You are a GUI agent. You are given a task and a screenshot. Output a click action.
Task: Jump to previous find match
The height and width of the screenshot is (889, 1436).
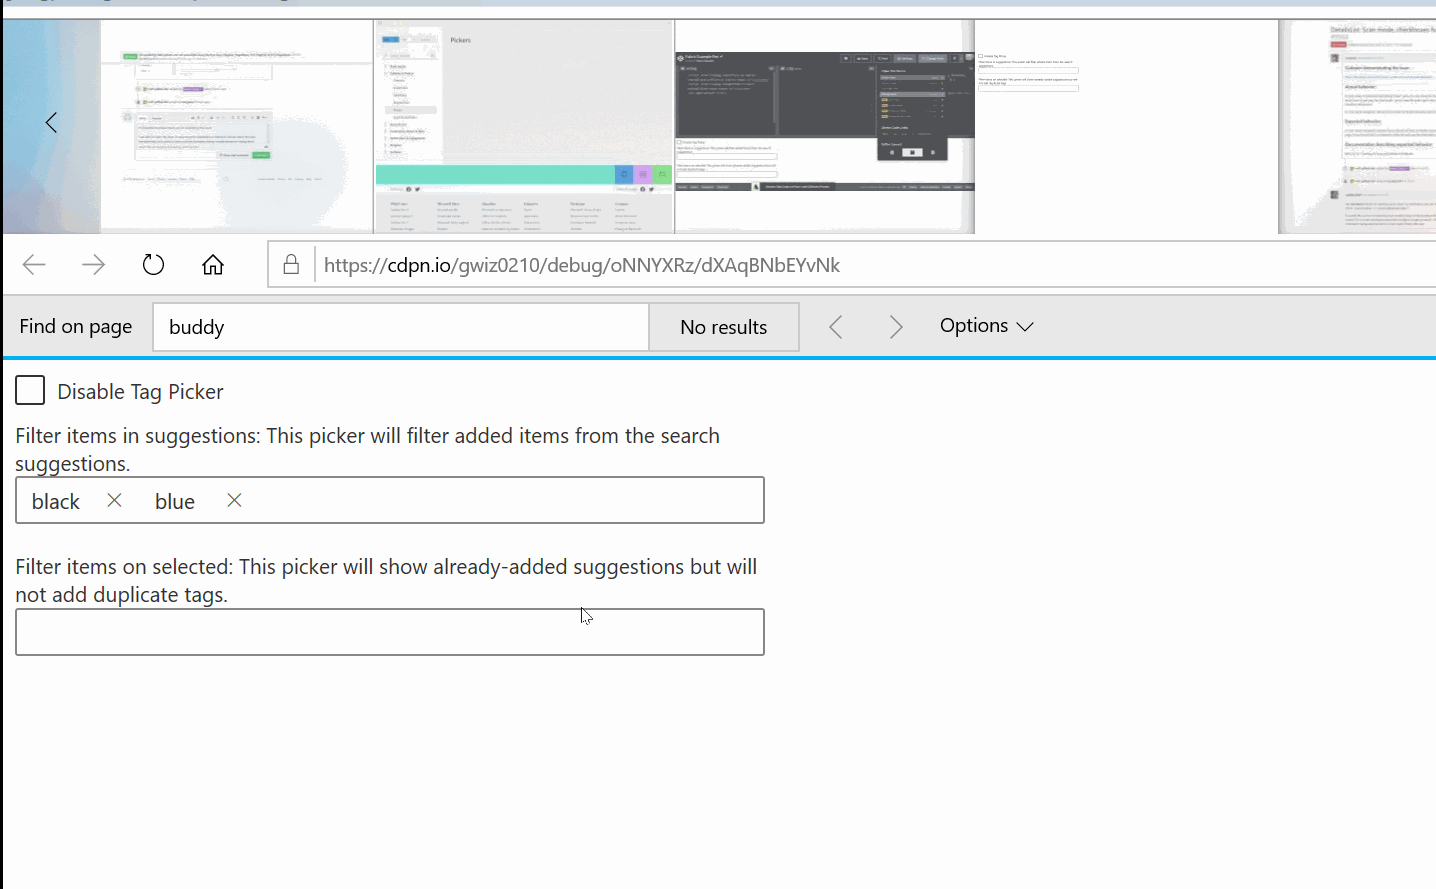coord(836,326)
